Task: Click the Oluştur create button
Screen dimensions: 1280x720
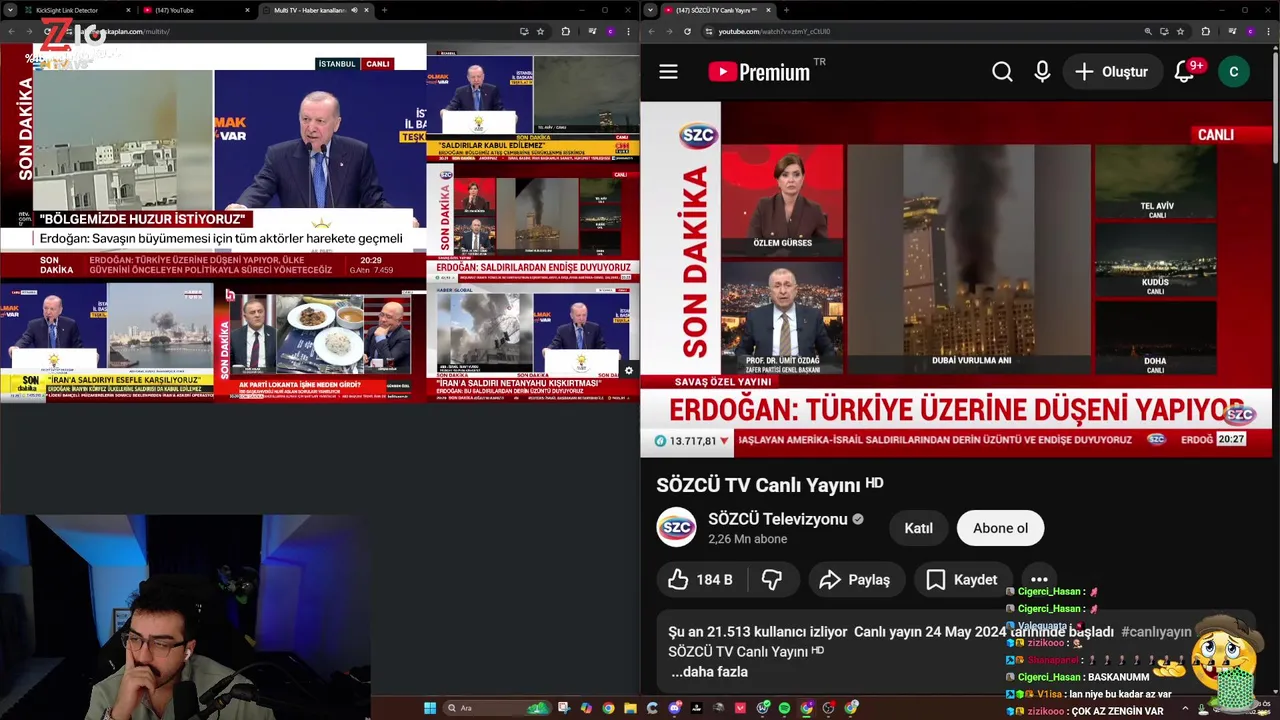Action: point(1112,72)
